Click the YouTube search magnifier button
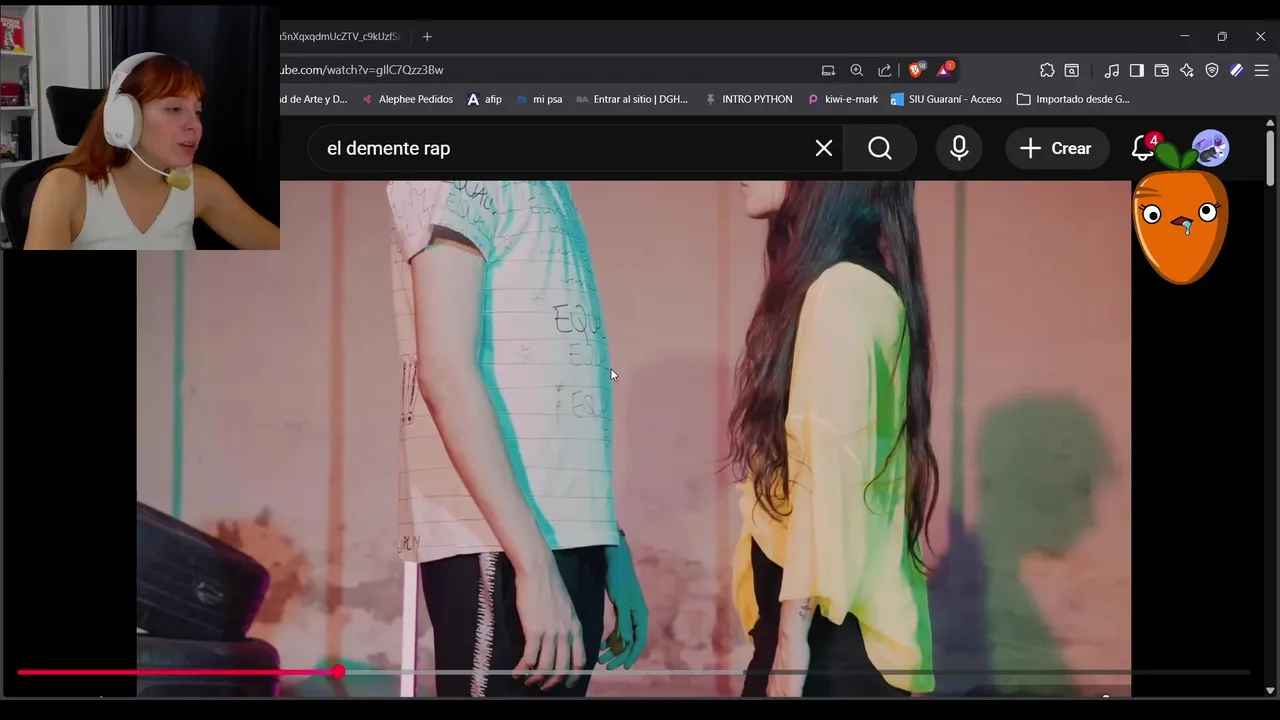Screen dimensions: 1280x720 point(880,148)
